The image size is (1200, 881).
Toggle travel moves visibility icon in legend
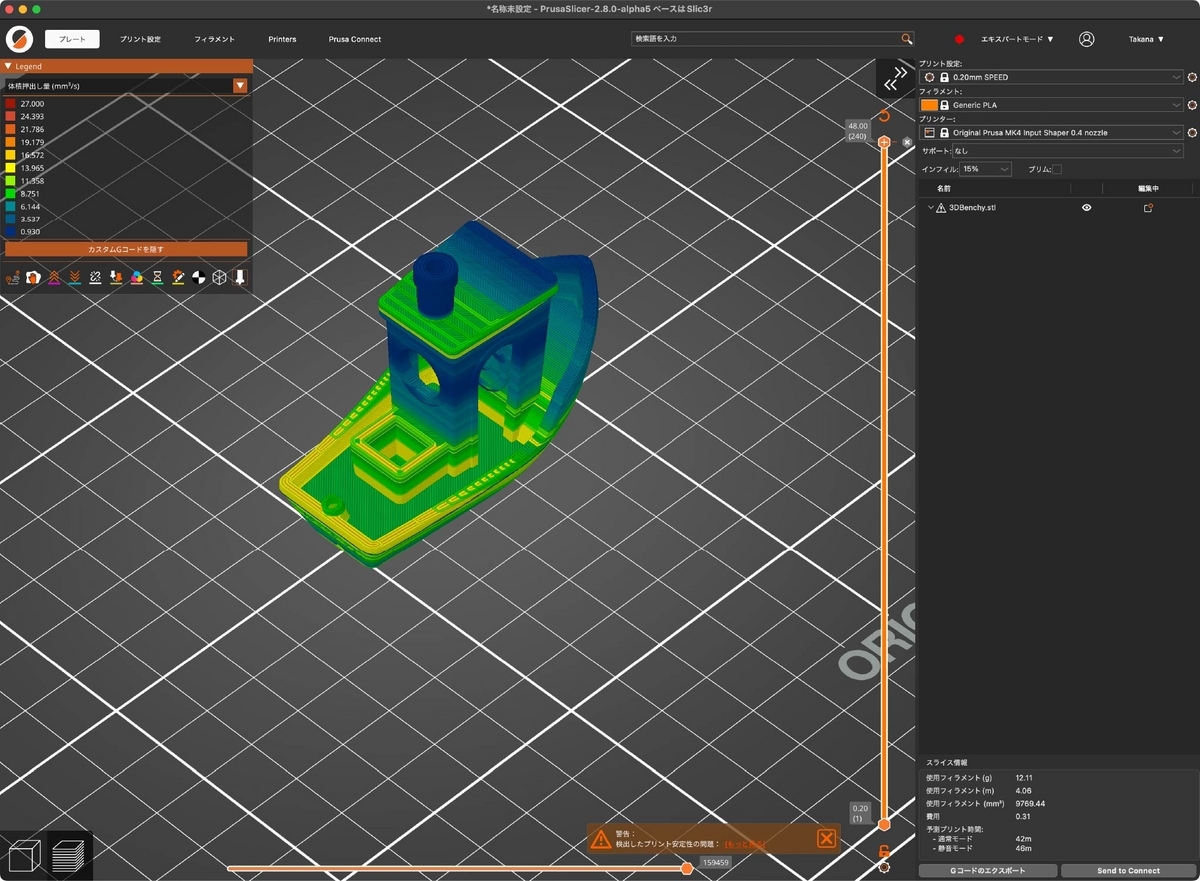[13, 277]
